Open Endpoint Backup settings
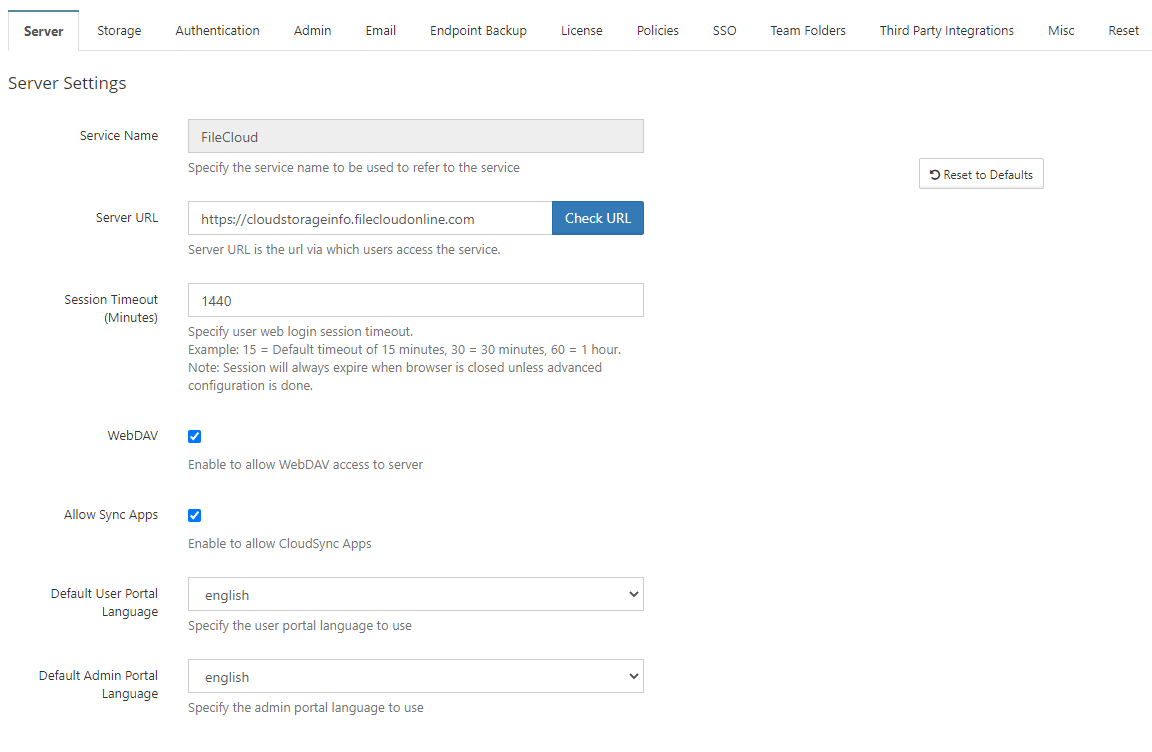This screenshot has height=752, width=1152. 478,30
